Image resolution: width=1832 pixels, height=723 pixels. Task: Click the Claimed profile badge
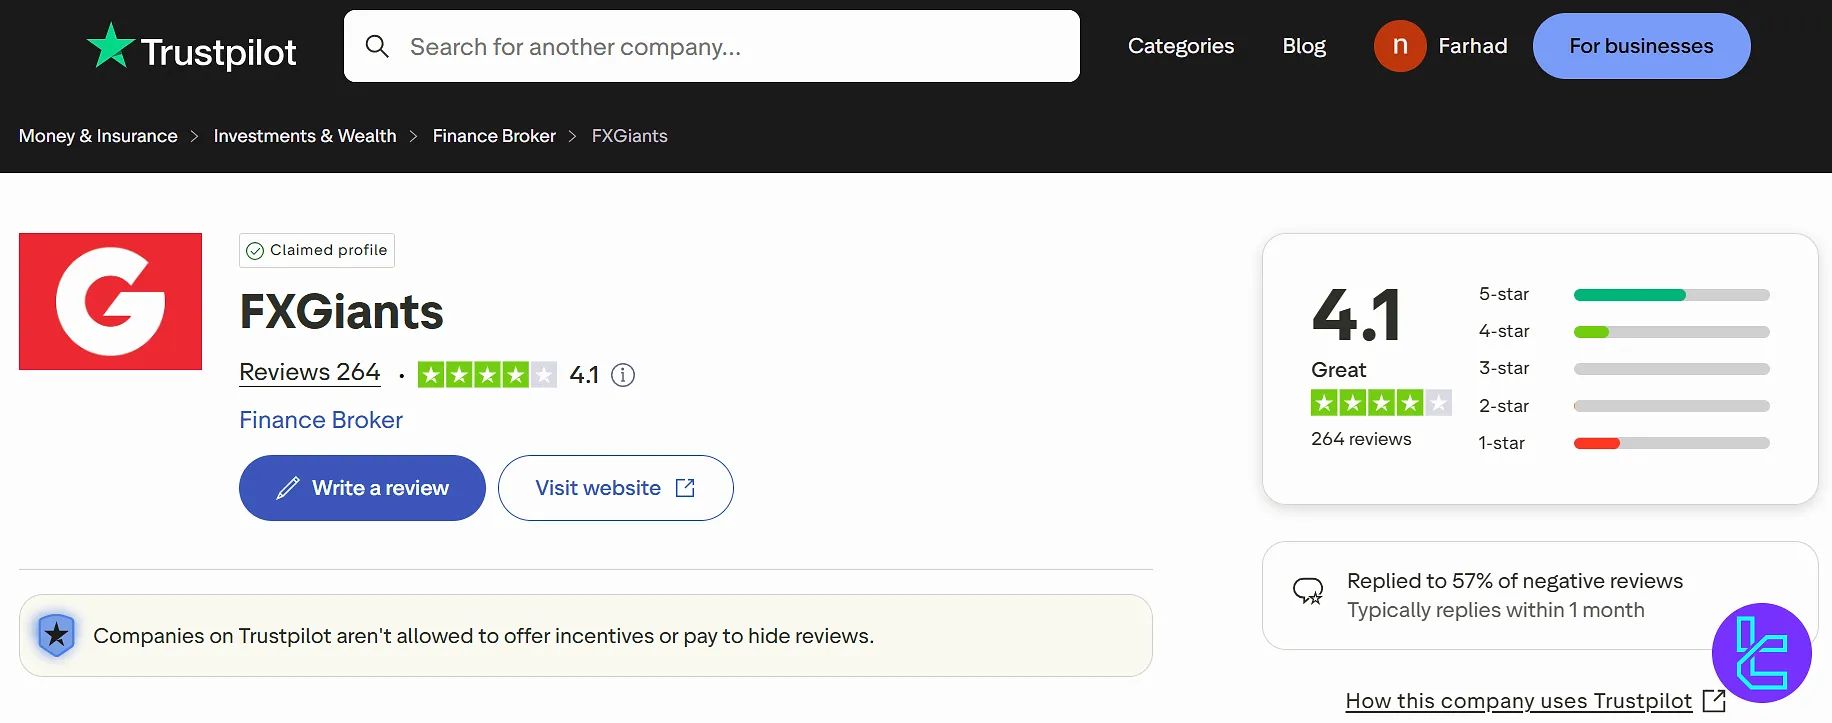317,250
